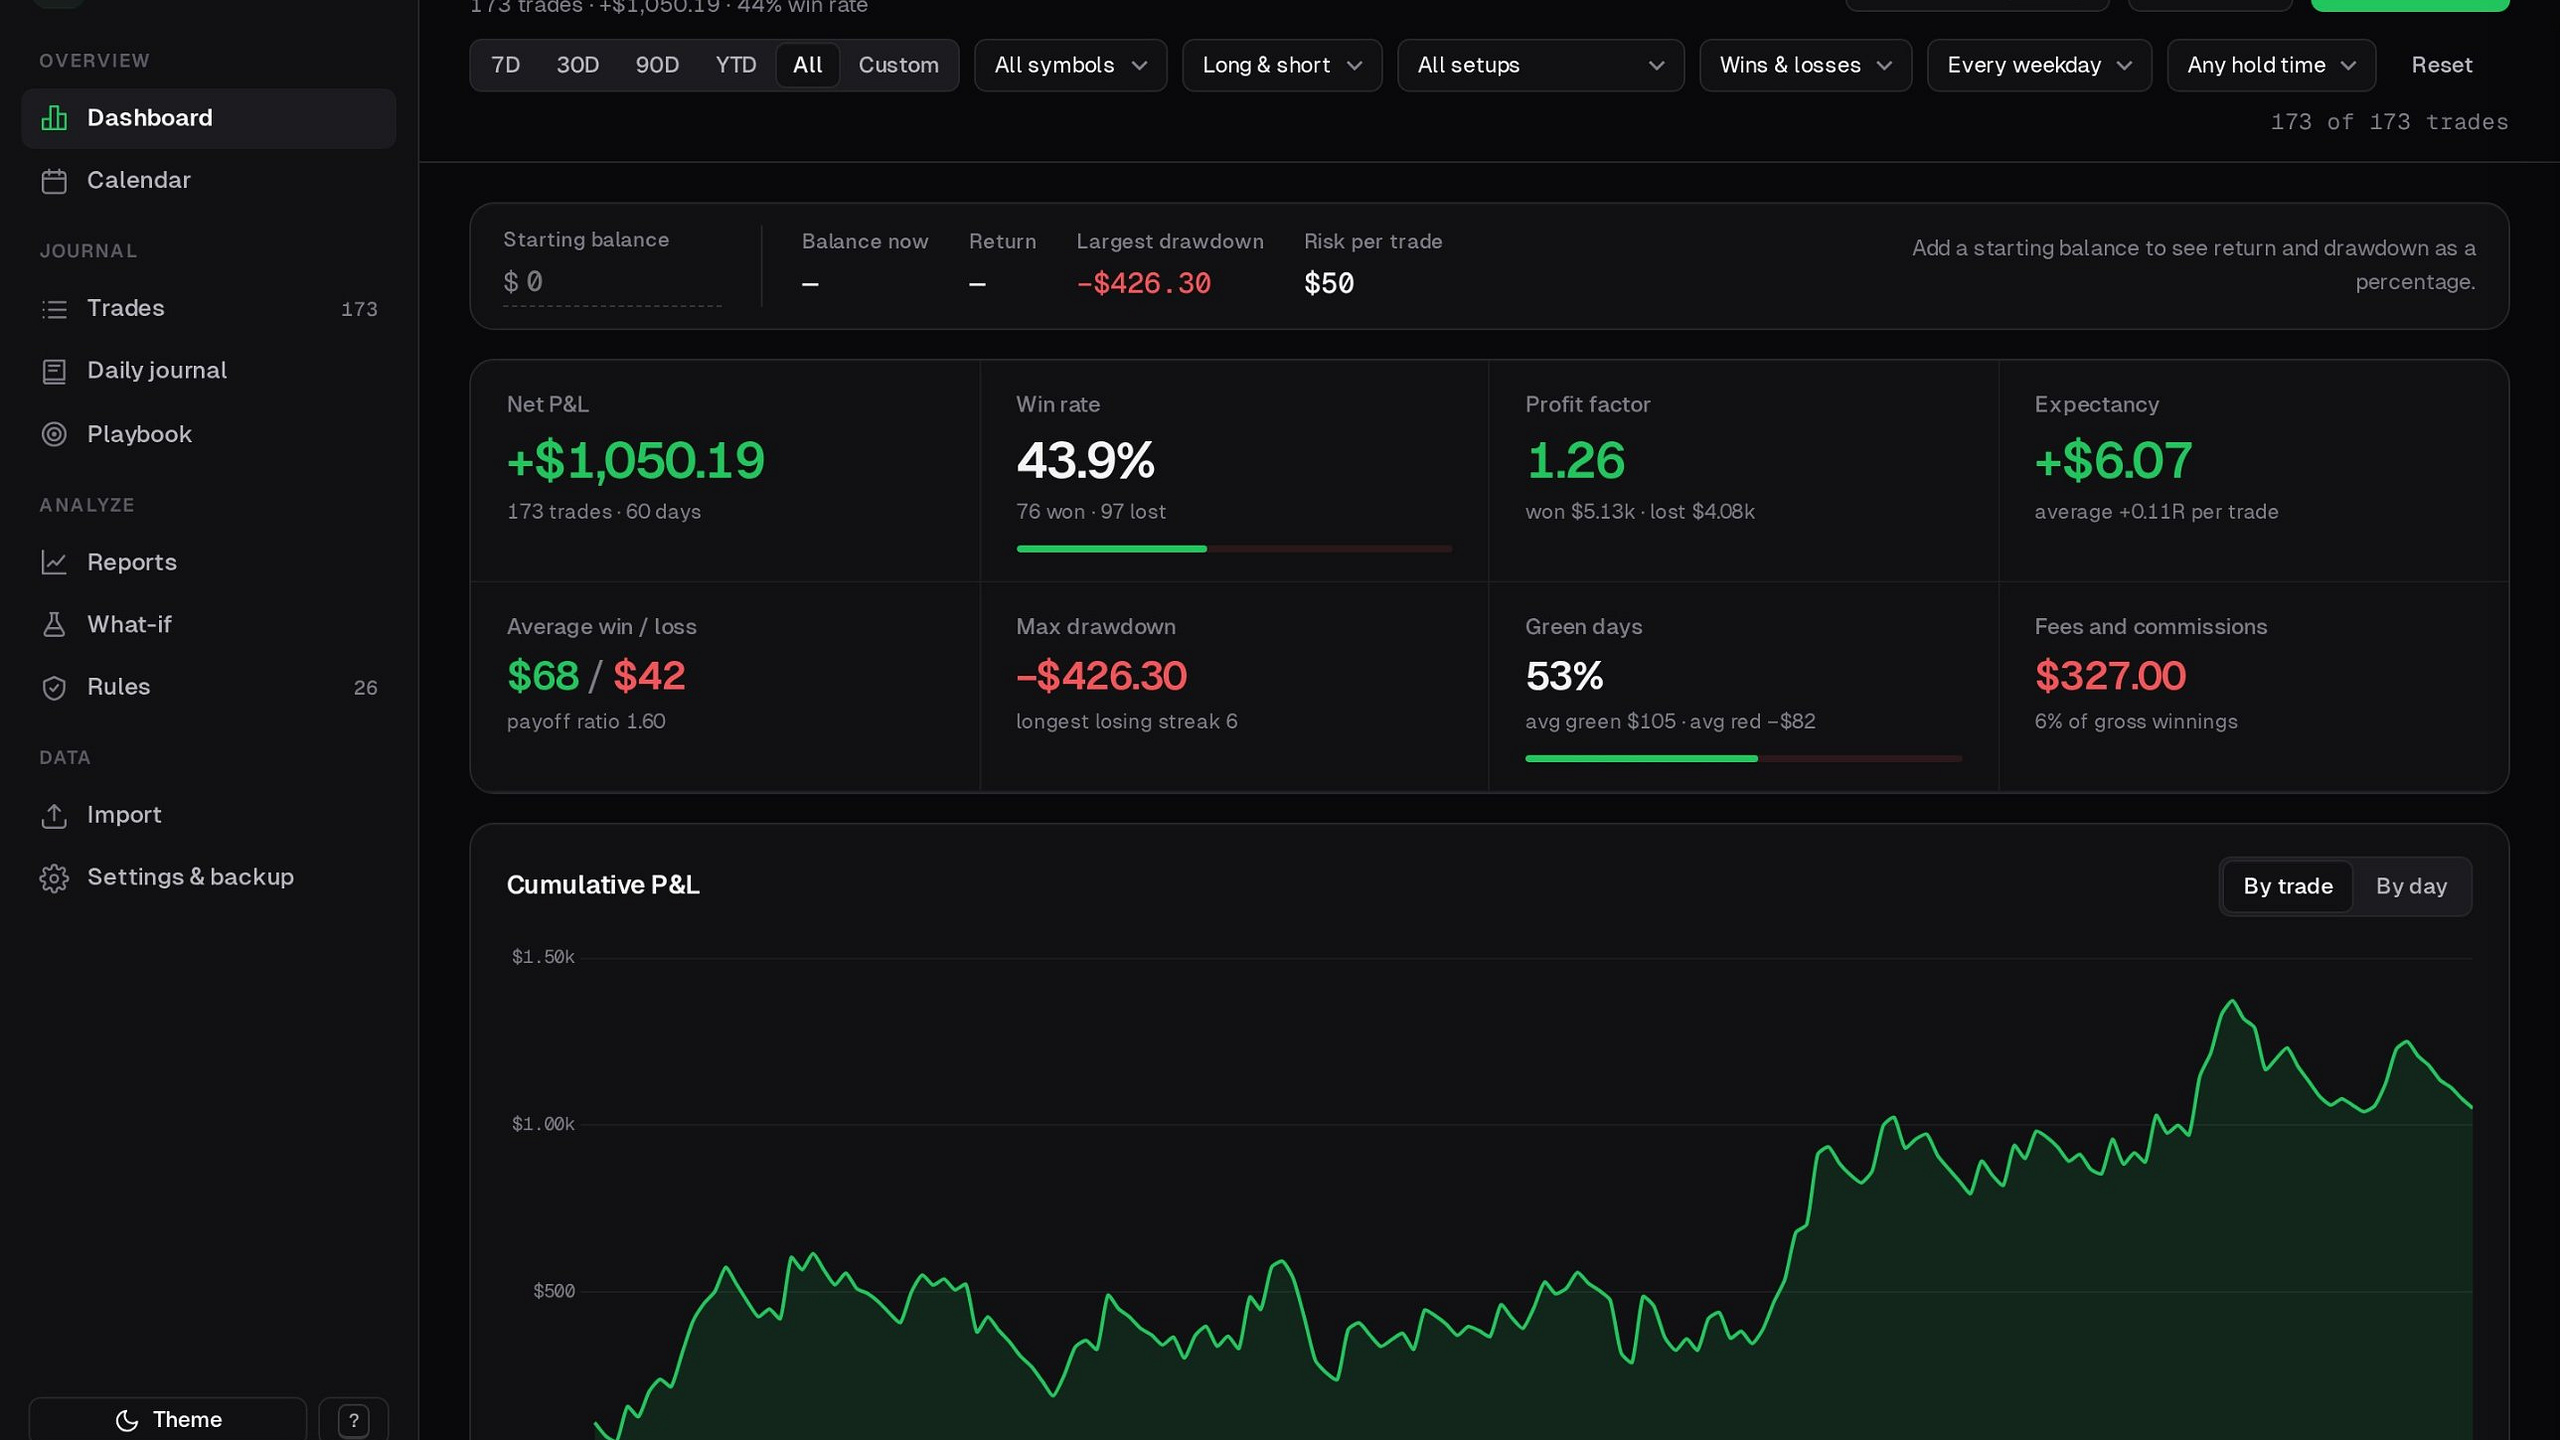
Task: Open the Import page label
Action: click(124, 815)
